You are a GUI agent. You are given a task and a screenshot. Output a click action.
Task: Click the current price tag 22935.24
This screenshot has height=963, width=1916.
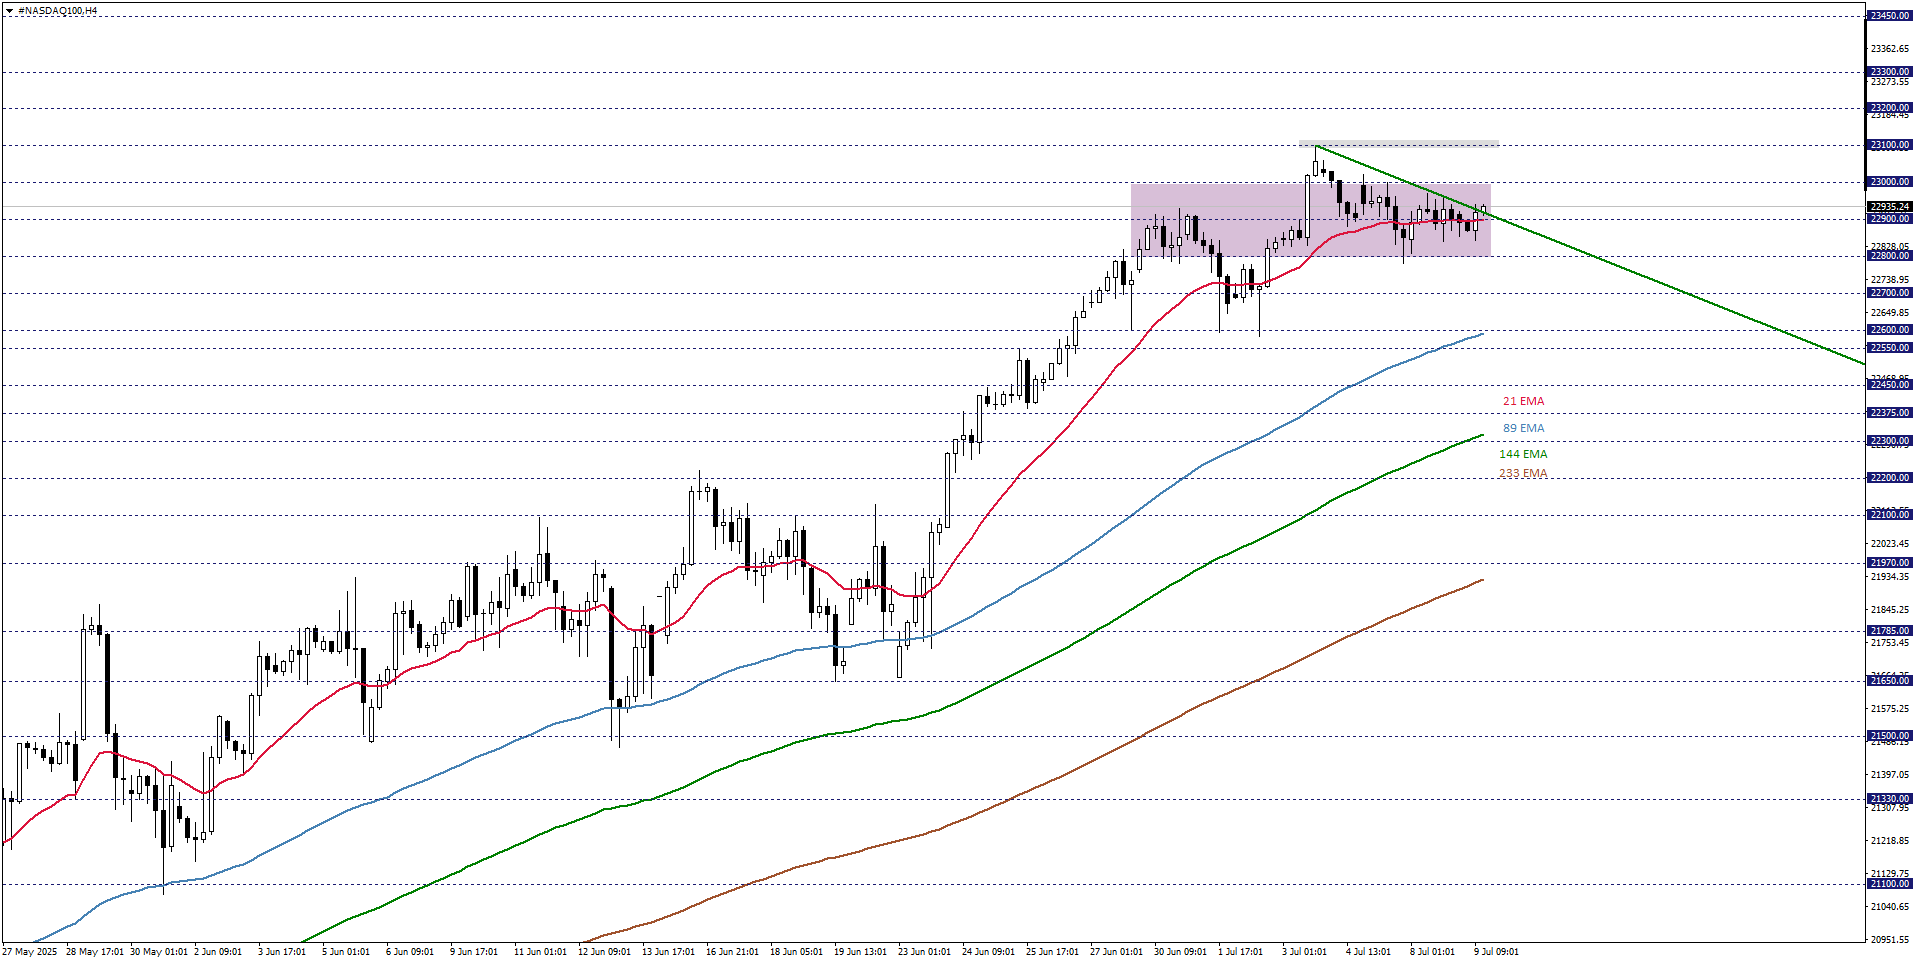(1890, 207)
